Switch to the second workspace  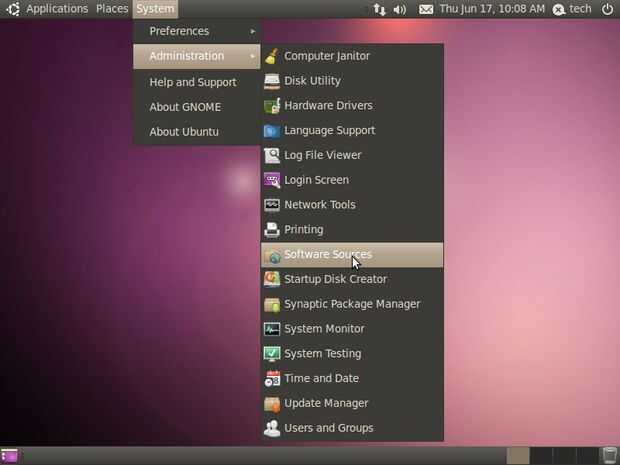coord(541,456)
